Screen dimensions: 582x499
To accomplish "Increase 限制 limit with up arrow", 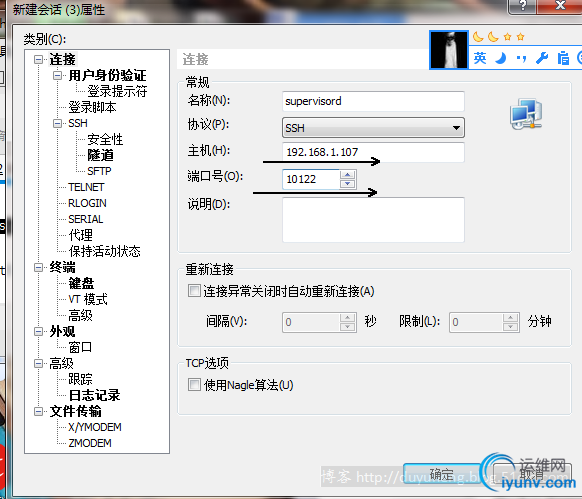I will tap(511, 317).
